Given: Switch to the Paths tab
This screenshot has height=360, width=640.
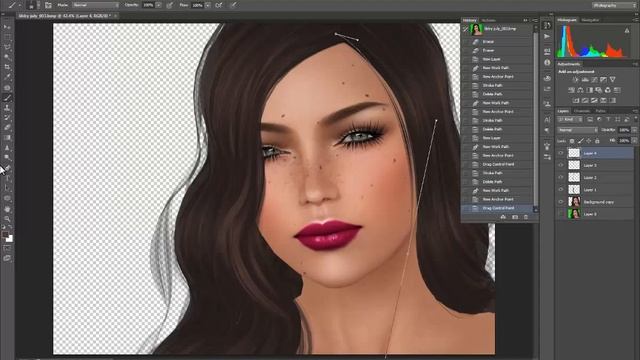Looking at the screenshot, I should click(x=600, y=111).
